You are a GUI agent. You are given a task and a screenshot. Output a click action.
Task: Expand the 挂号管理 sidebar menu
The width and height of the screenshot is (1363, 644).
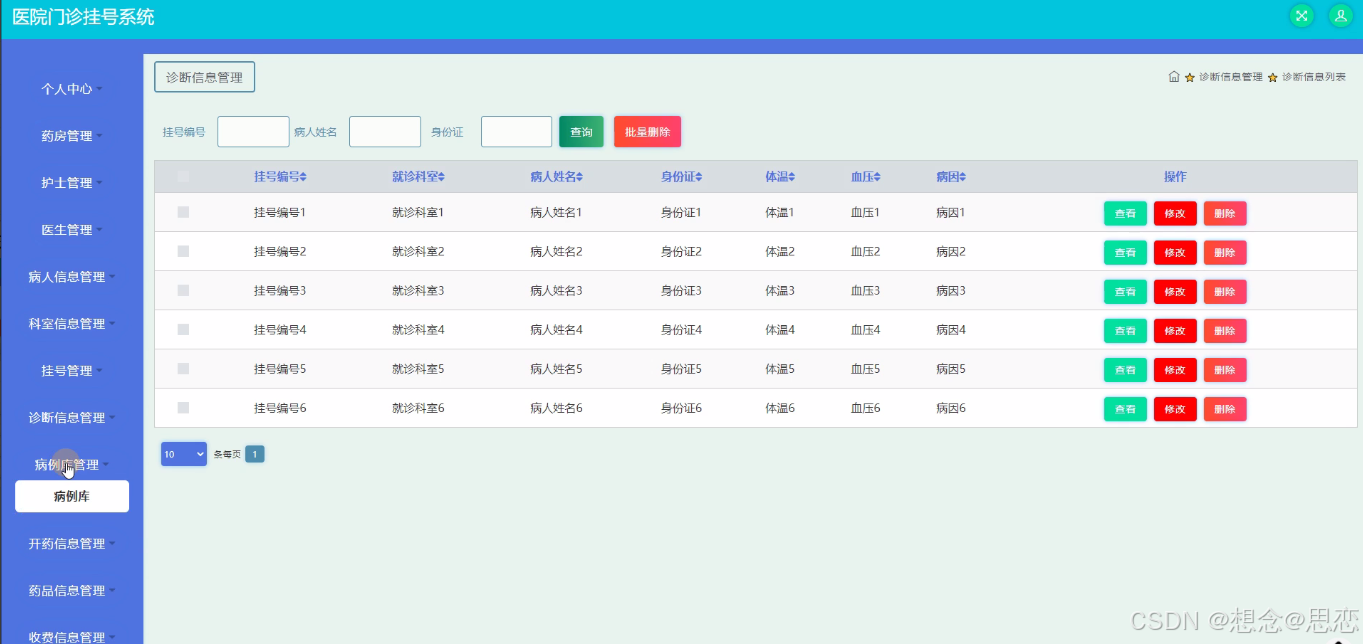point(71,371)
